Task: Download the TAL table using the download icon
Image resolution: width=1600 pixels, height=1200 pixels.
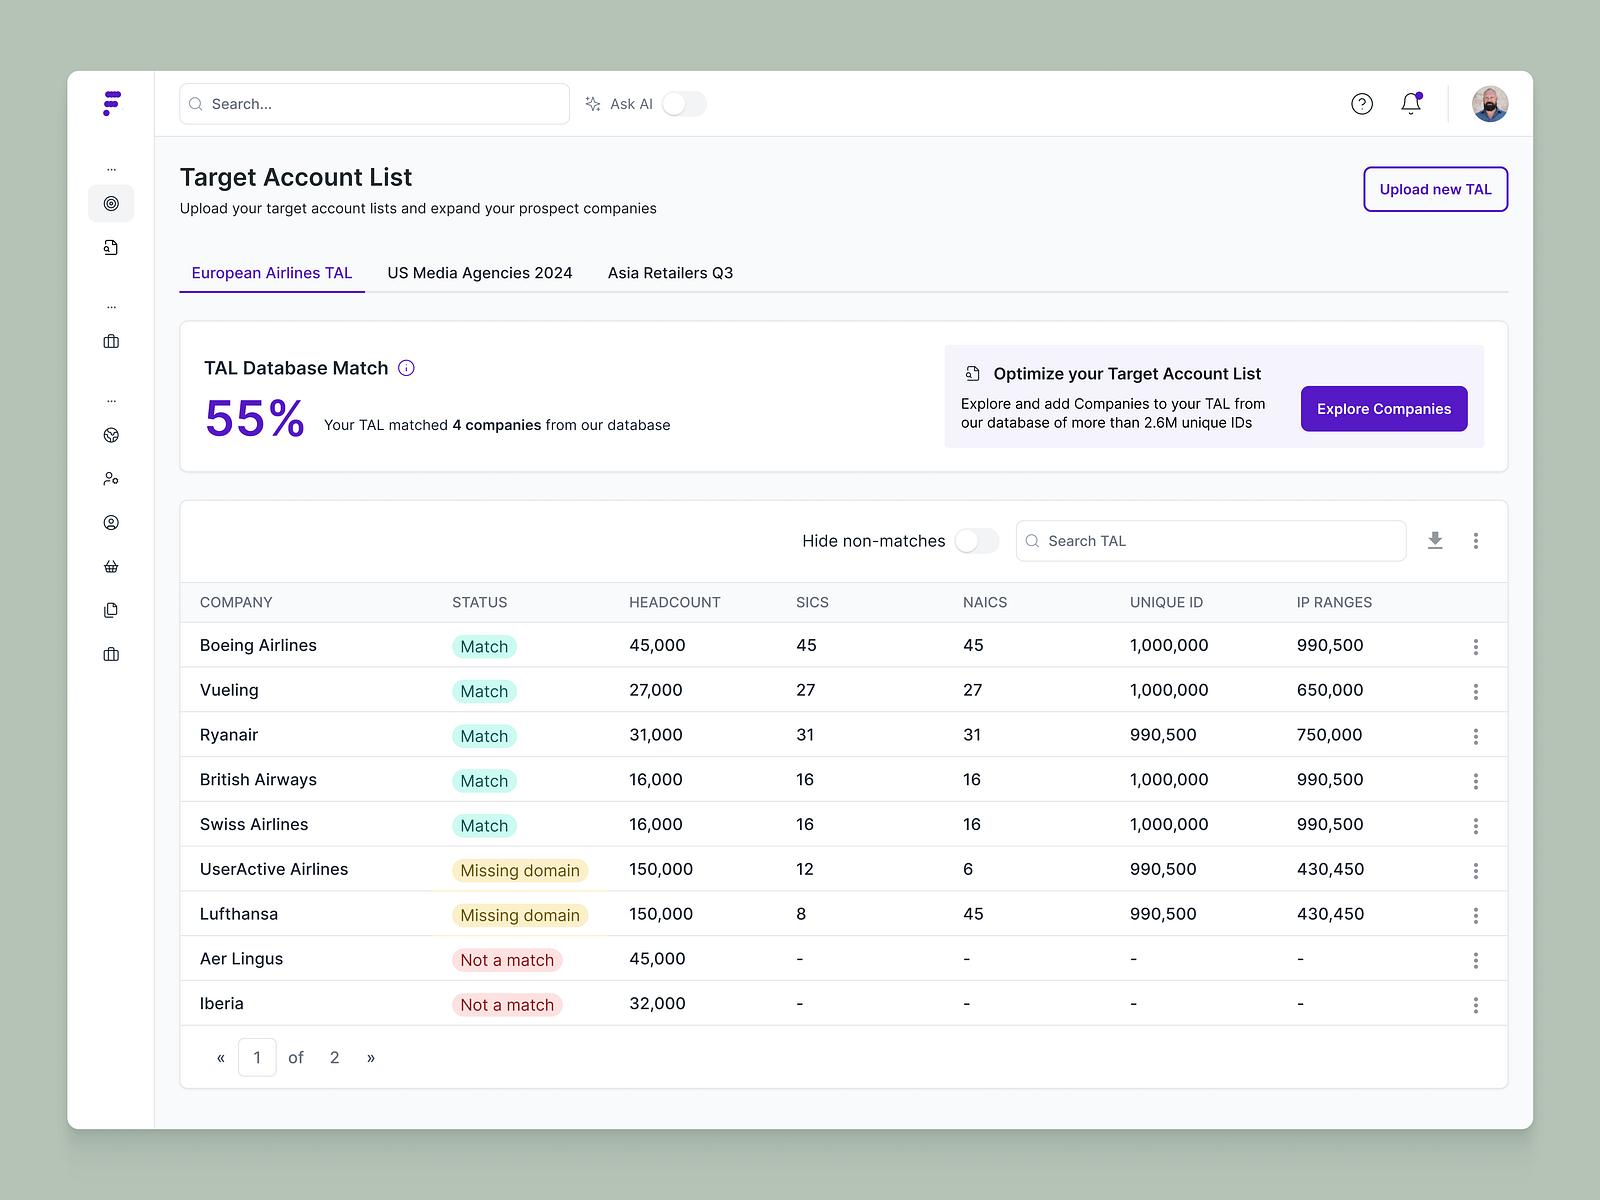Action: tap(1436, 540)
